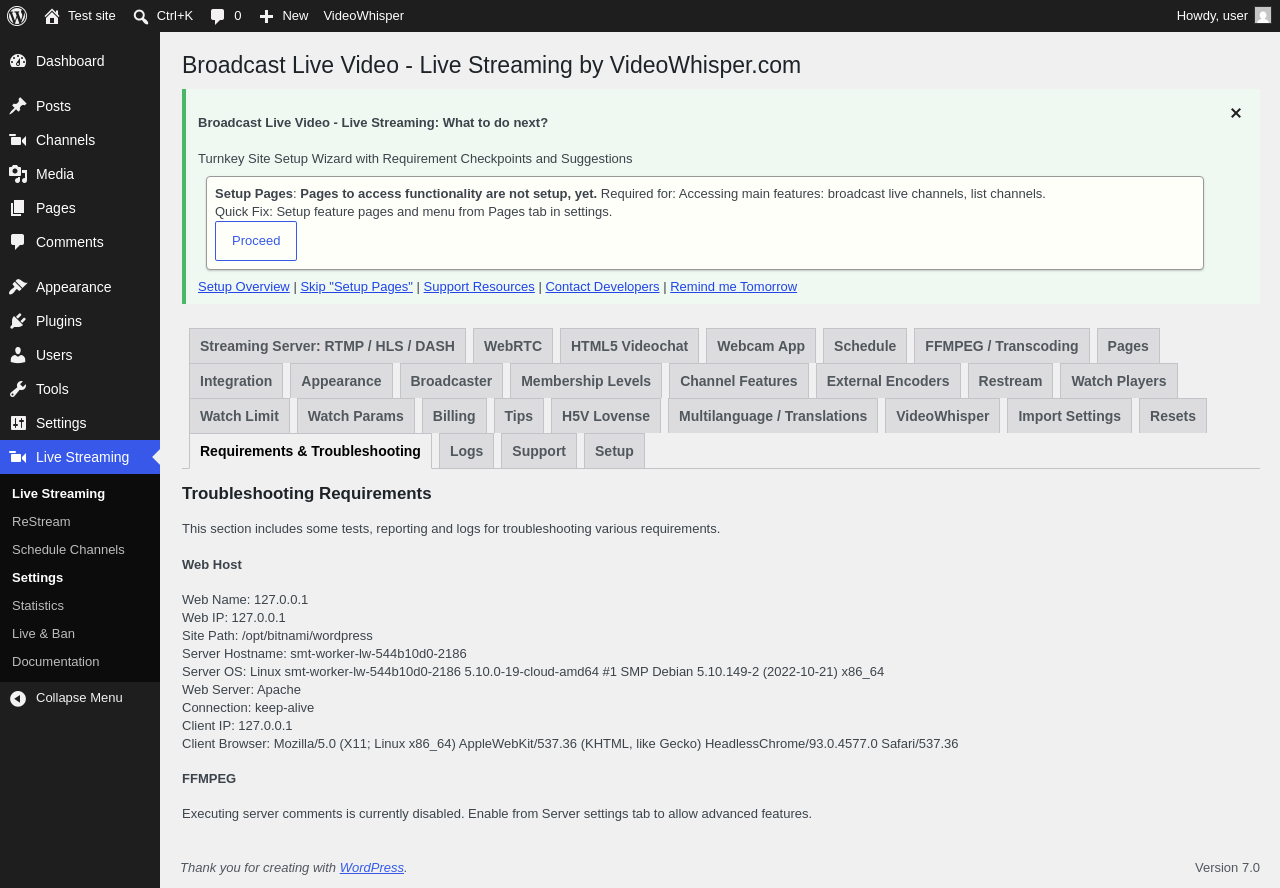Viewport: 1280px width, 888px height.
Task: Open the Test site home icon
Action: click(x=52, y=16)
